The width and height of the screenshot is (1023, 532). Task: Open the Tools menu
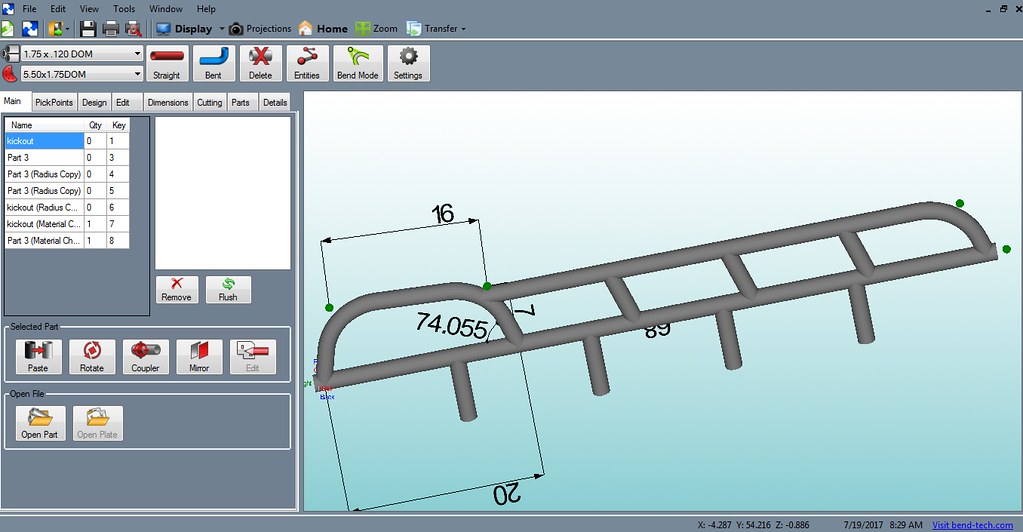pos(124,8)
